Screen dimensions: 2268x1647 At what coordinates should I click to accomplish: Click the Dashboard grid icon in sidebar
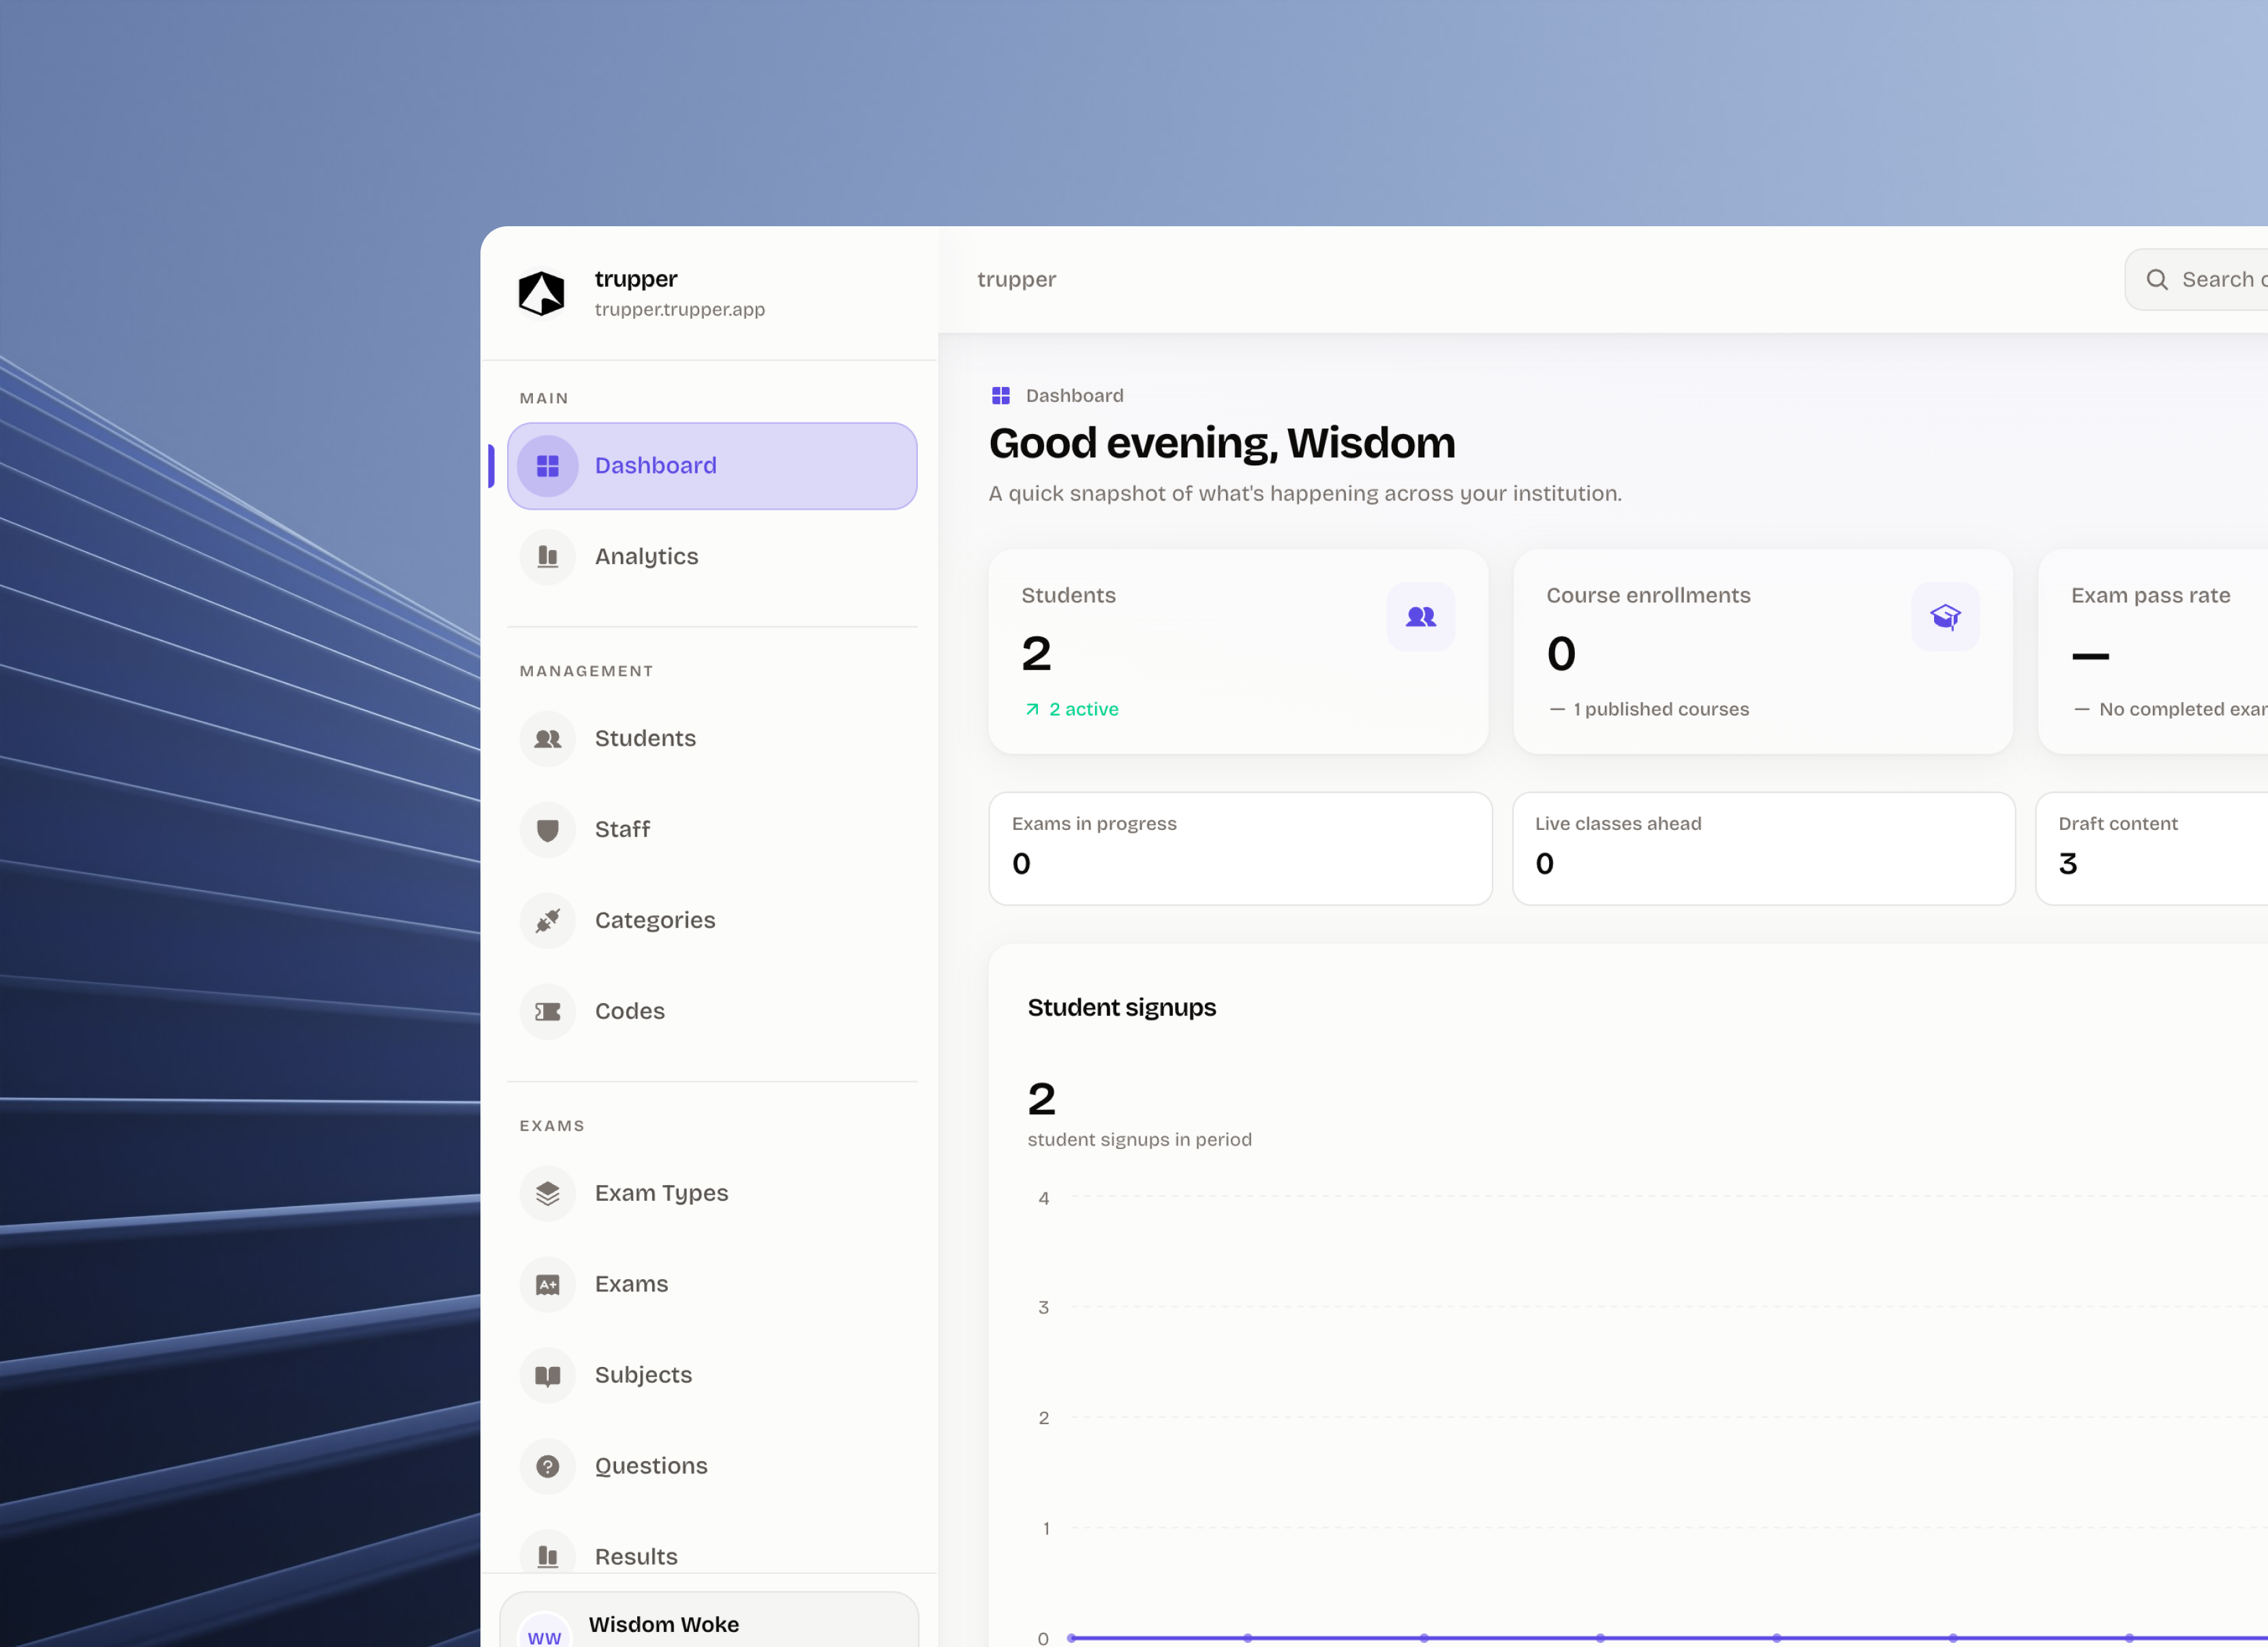(x=548, y=466)
